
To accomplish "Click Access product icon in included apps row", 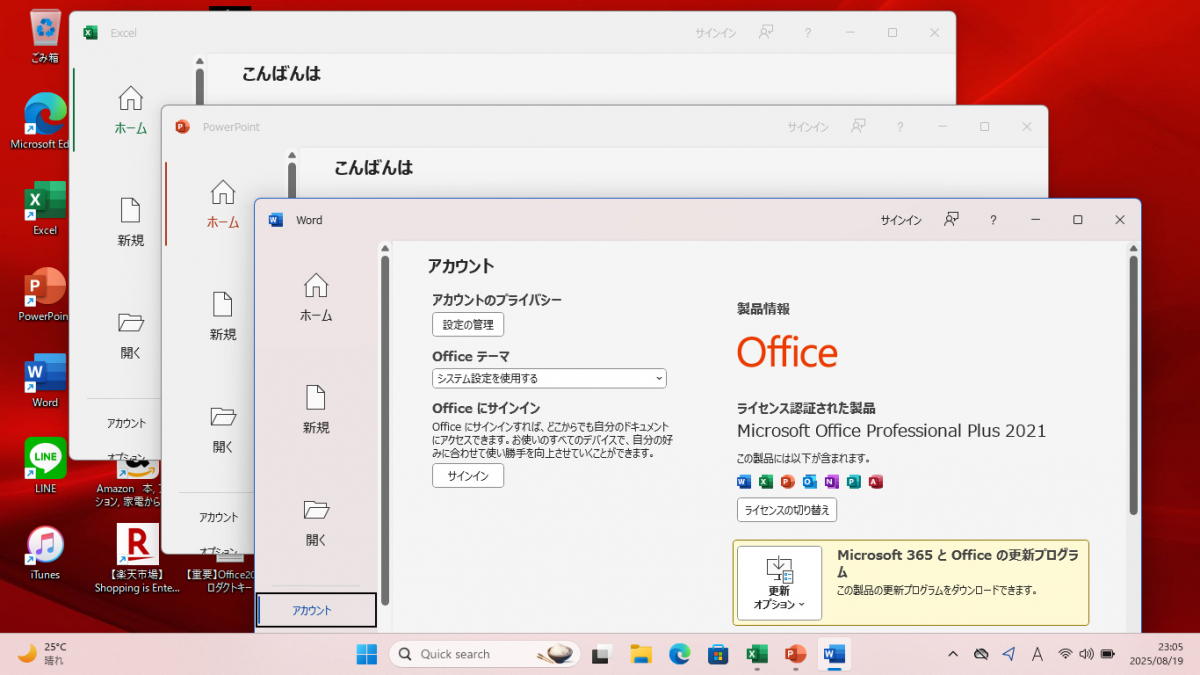I will pos(876,482).
